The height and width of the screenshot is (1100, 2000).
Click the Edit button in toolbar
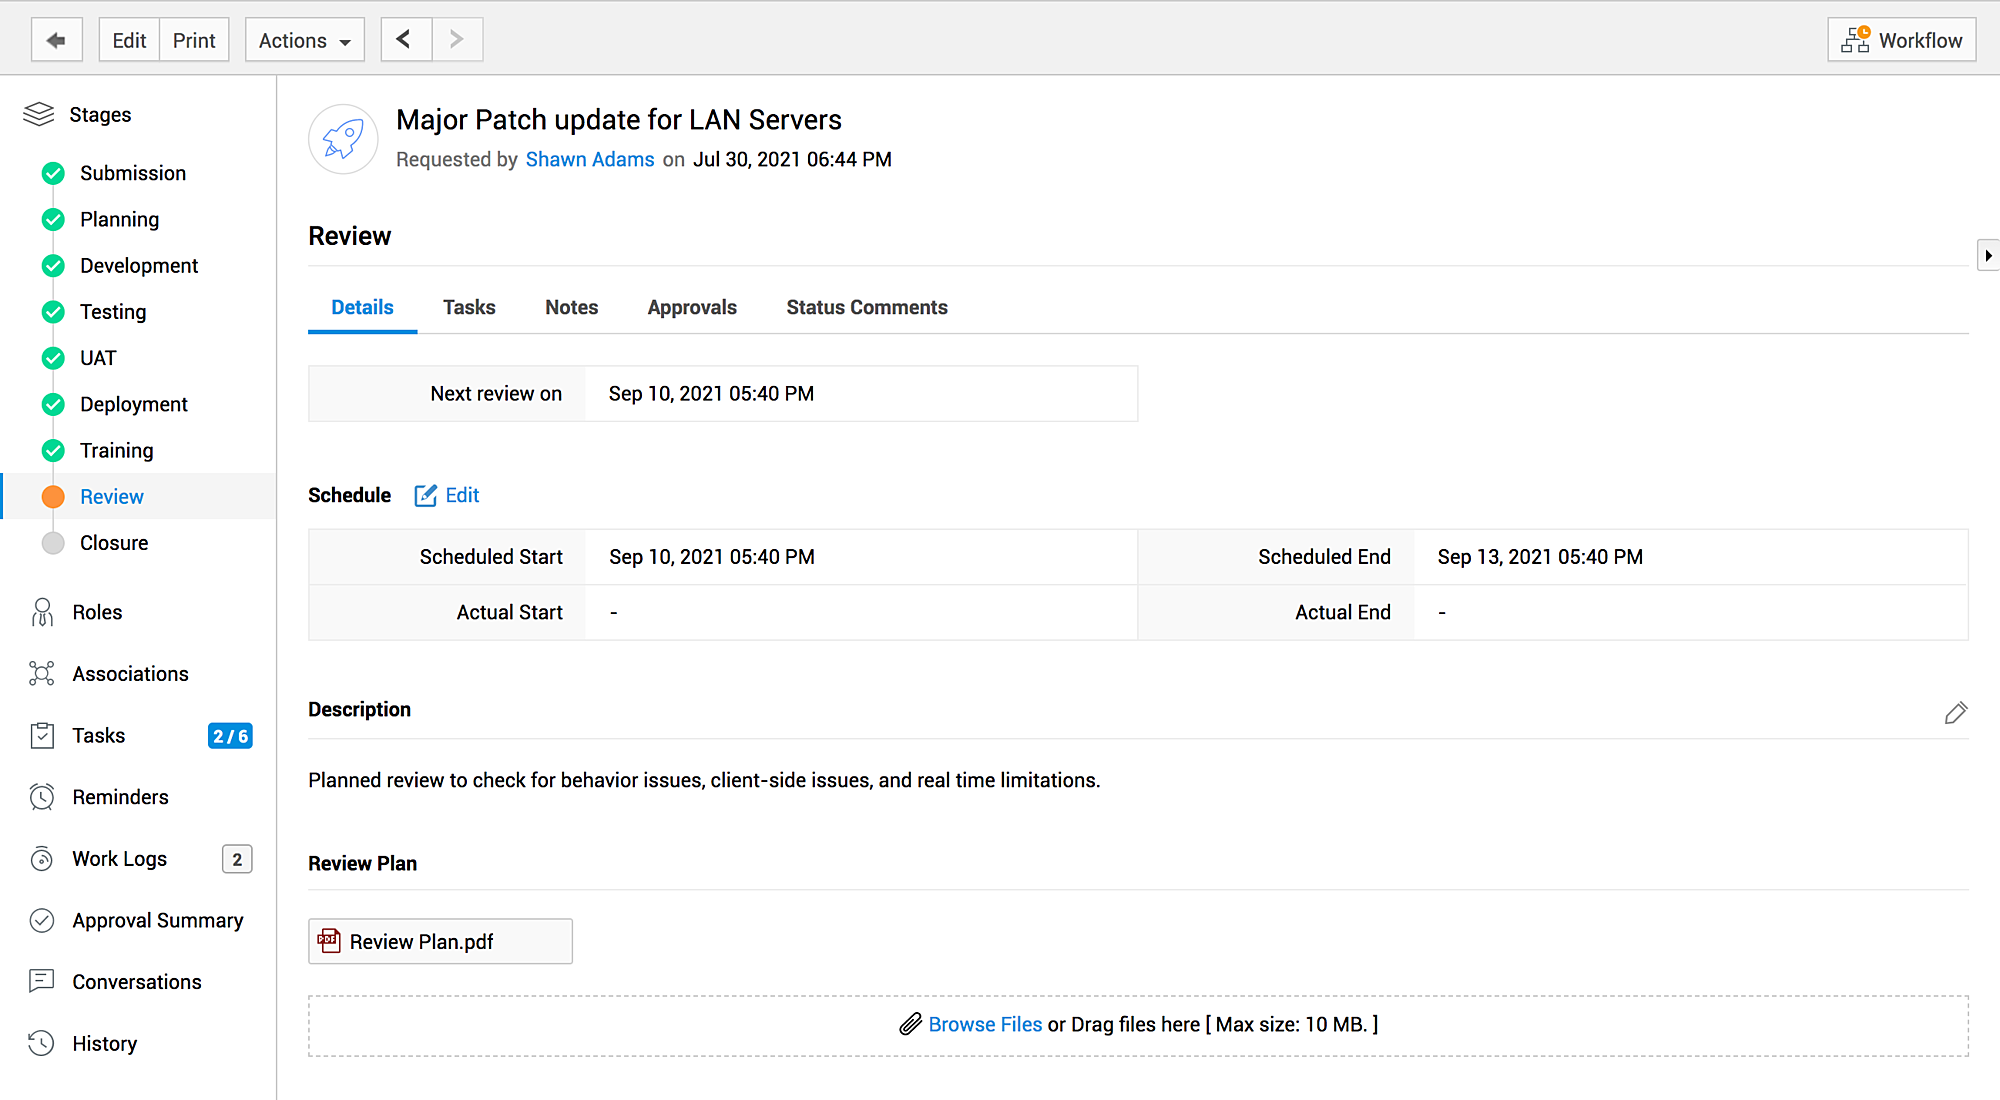point(129,40)
